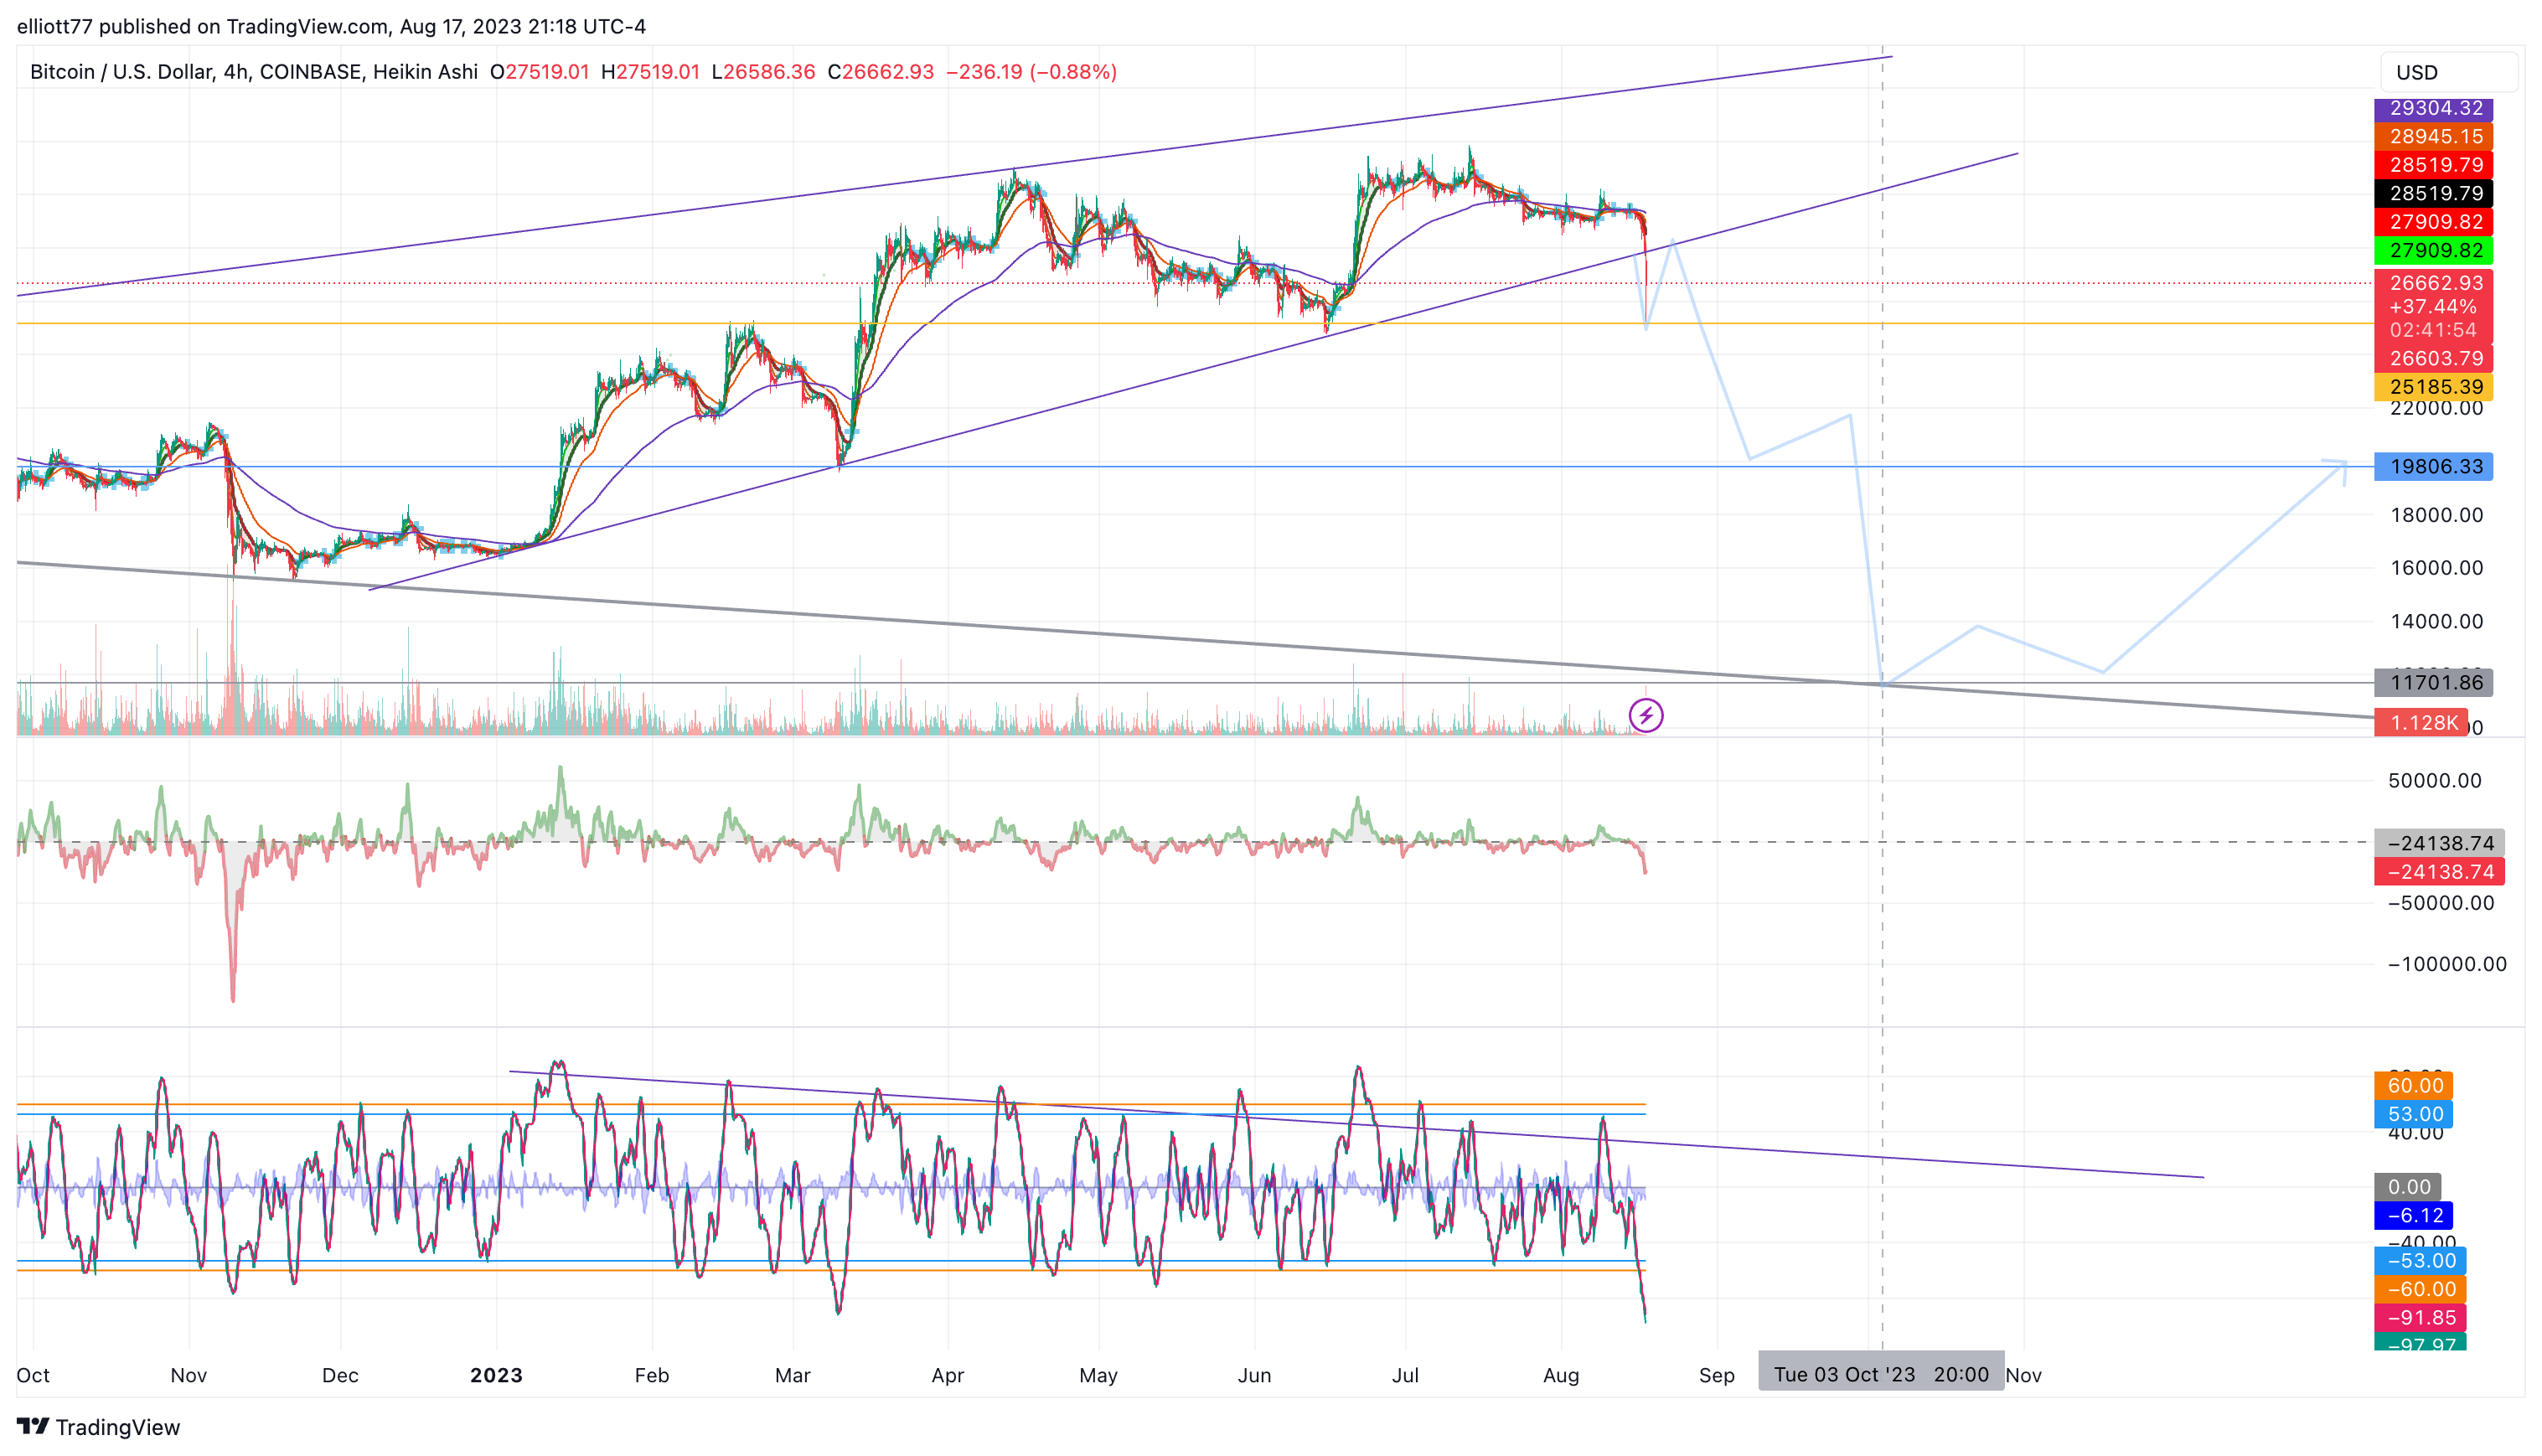Click the crosshair date label 'Tue 03 Oct '23 20:00'

tap(1880, 1375)
